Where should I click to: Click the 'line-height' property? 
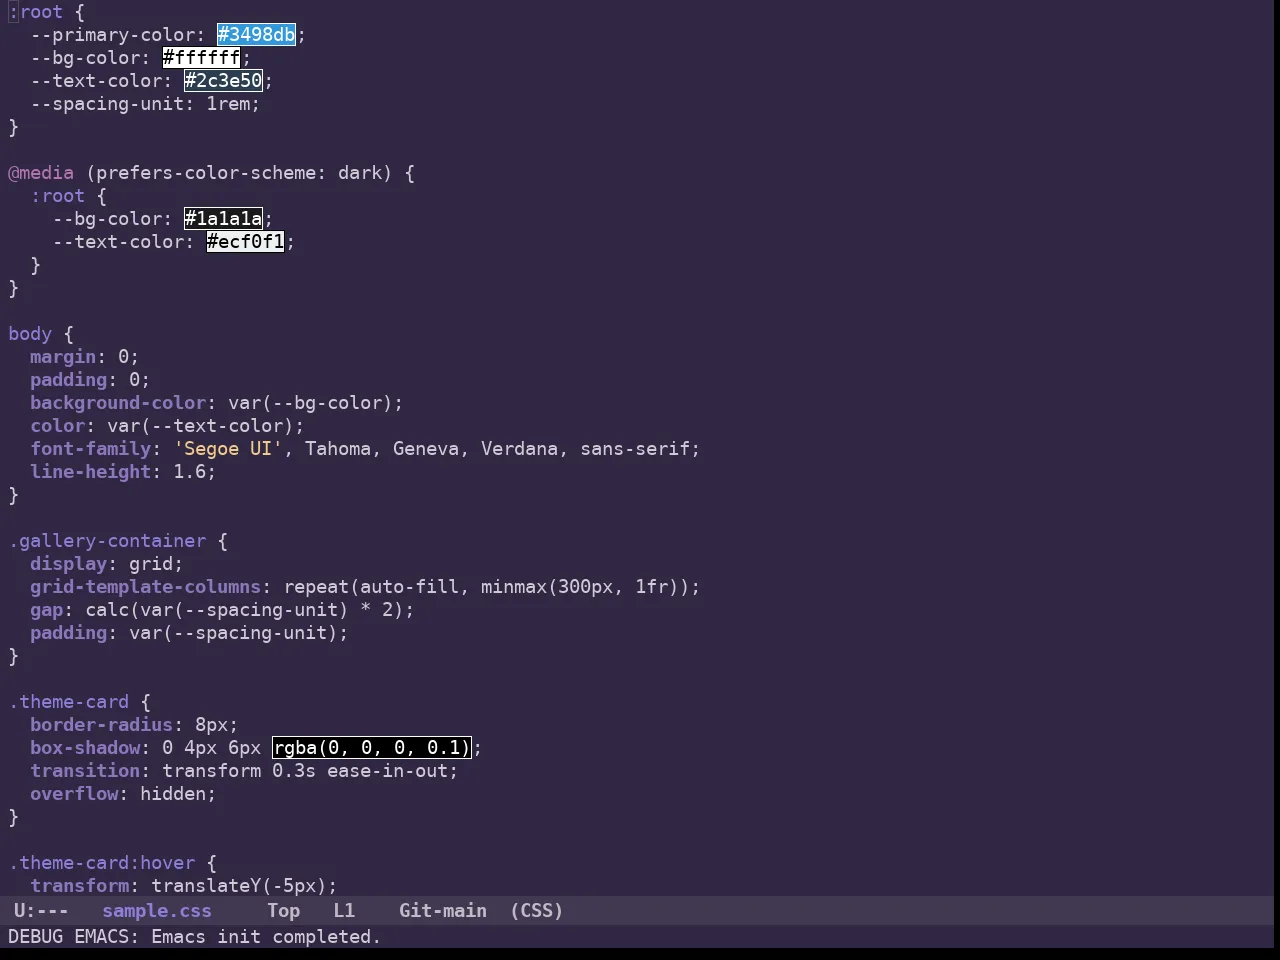[90, 471]
